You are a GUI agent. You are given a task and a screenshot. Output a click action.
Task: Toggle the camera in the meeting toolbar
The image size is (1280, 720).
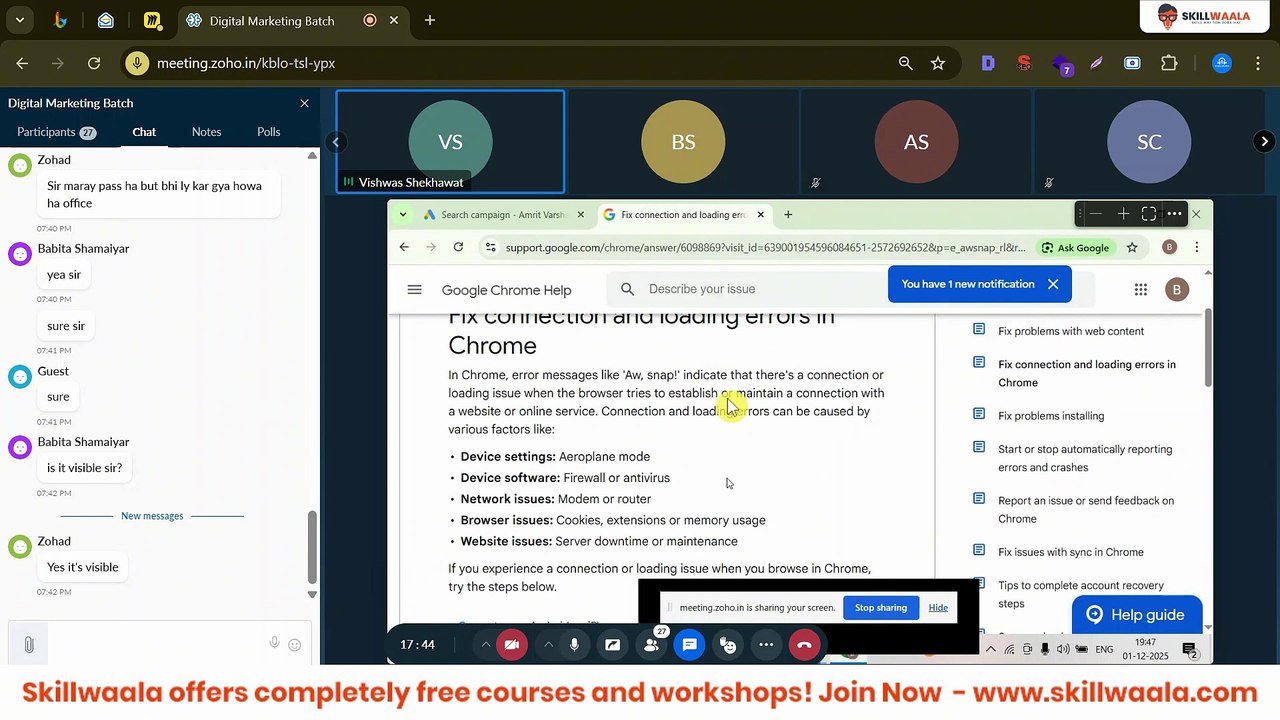pos(511,645)
